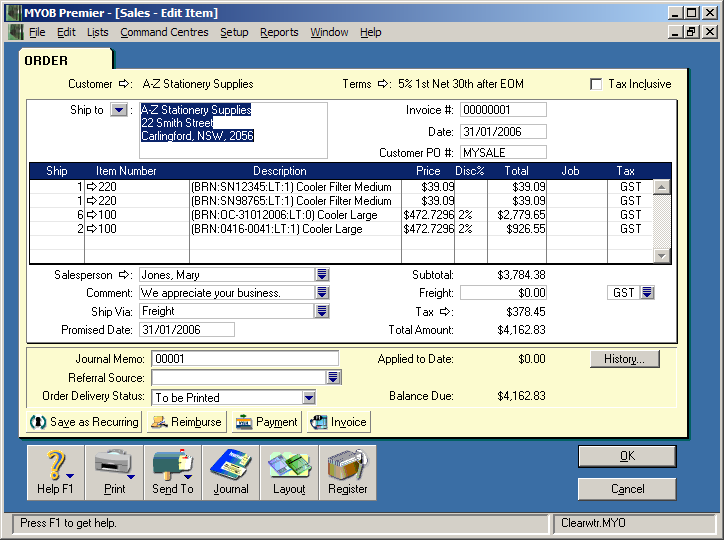The height and width of the screenshot is (540, 724).
Task: Click Journal Memo field
Action: (x=245, y=359)
